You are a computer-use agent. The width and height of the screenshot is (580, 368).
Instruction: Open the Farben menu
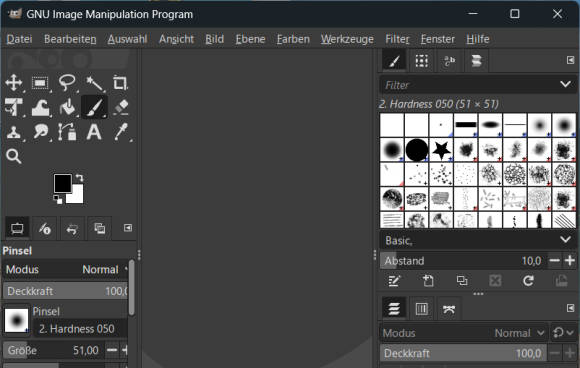pos(293,39)
